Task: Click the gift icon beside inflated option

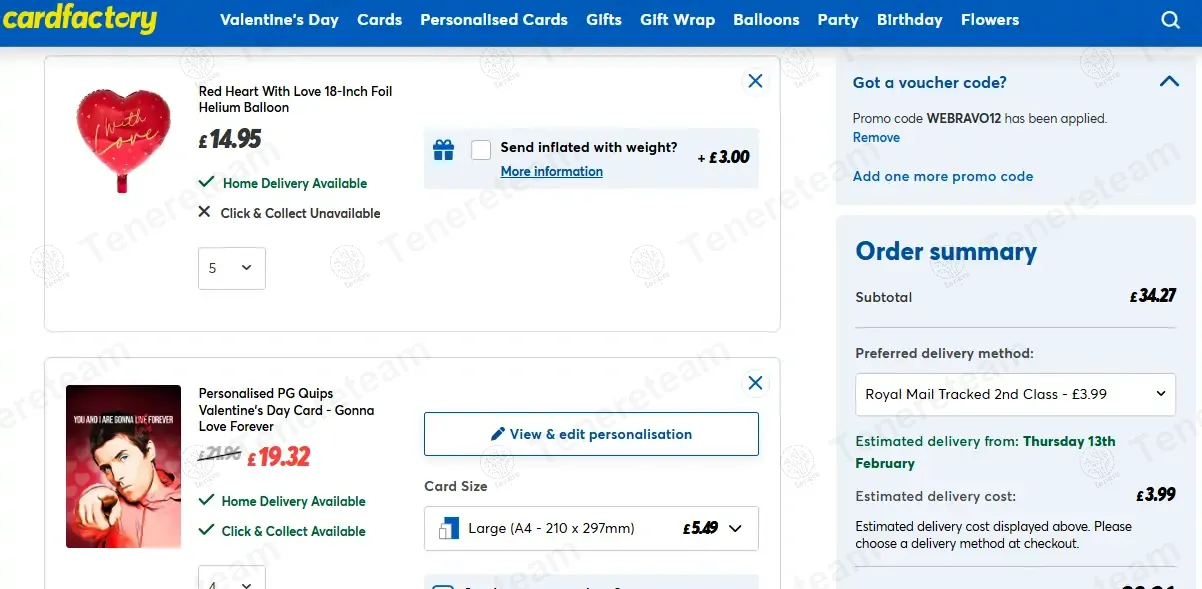Action: pyautogui.click(x=443, y=150)
